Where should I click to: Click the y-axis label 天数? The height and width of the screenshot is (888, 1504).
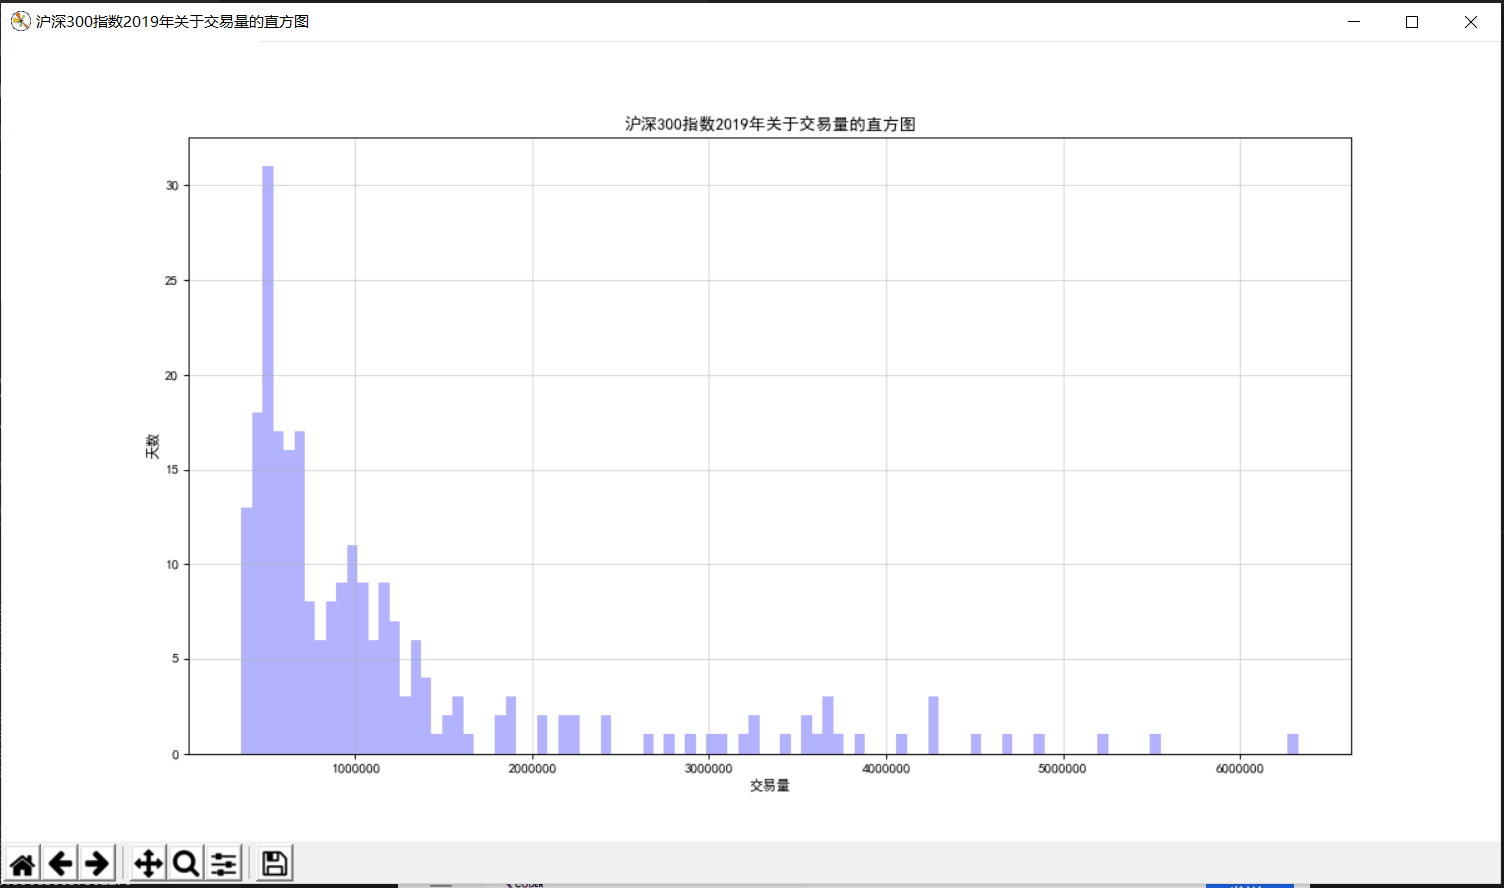(x=152, y=446)
